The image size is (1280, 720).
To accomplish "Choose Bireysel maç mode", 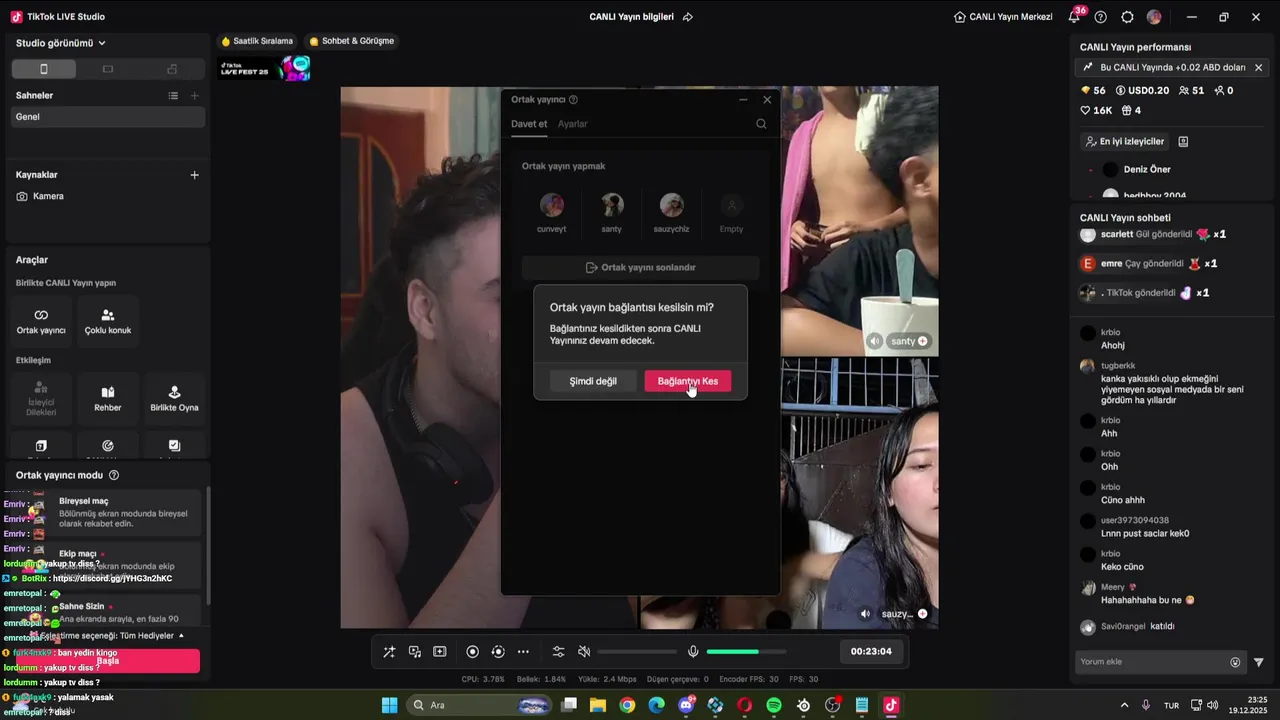I will [108, 513].
